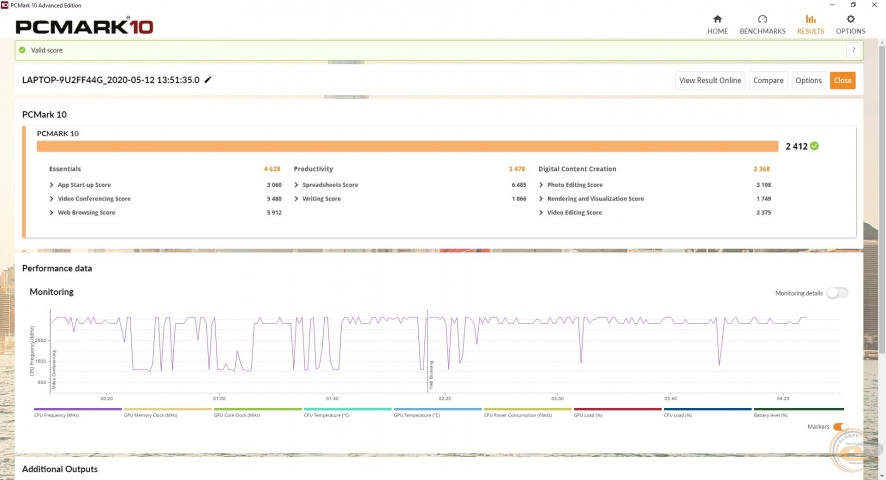The image size is (886, 480).
Task: Select GPU Memory Clock (MHz) legend item
Action: pyautogui.click(x=167, y=412)
